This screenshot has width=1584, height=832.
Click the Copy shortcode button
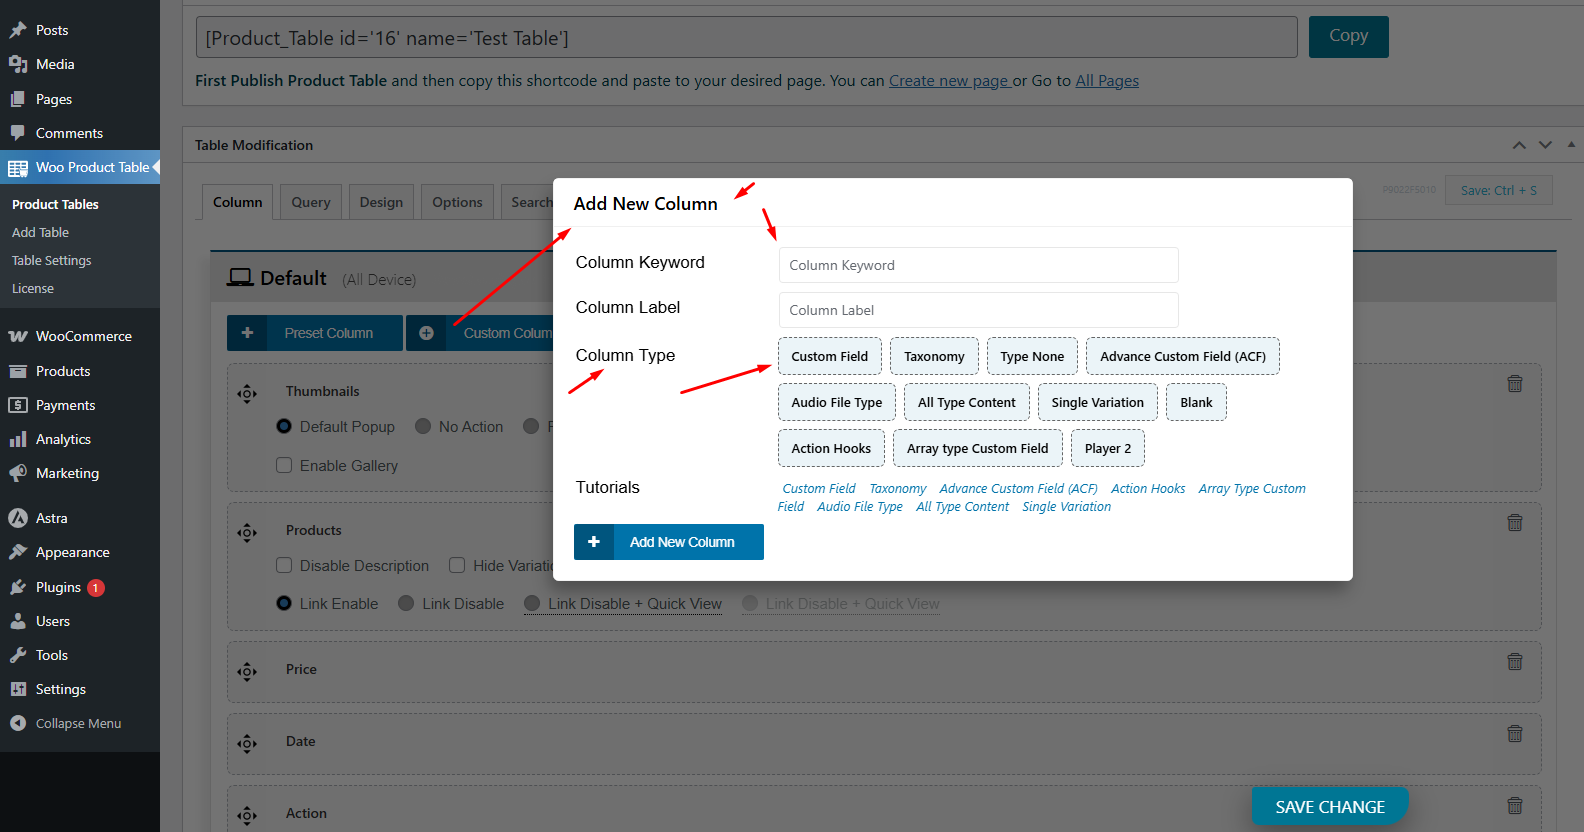(x=1348, y=36)
